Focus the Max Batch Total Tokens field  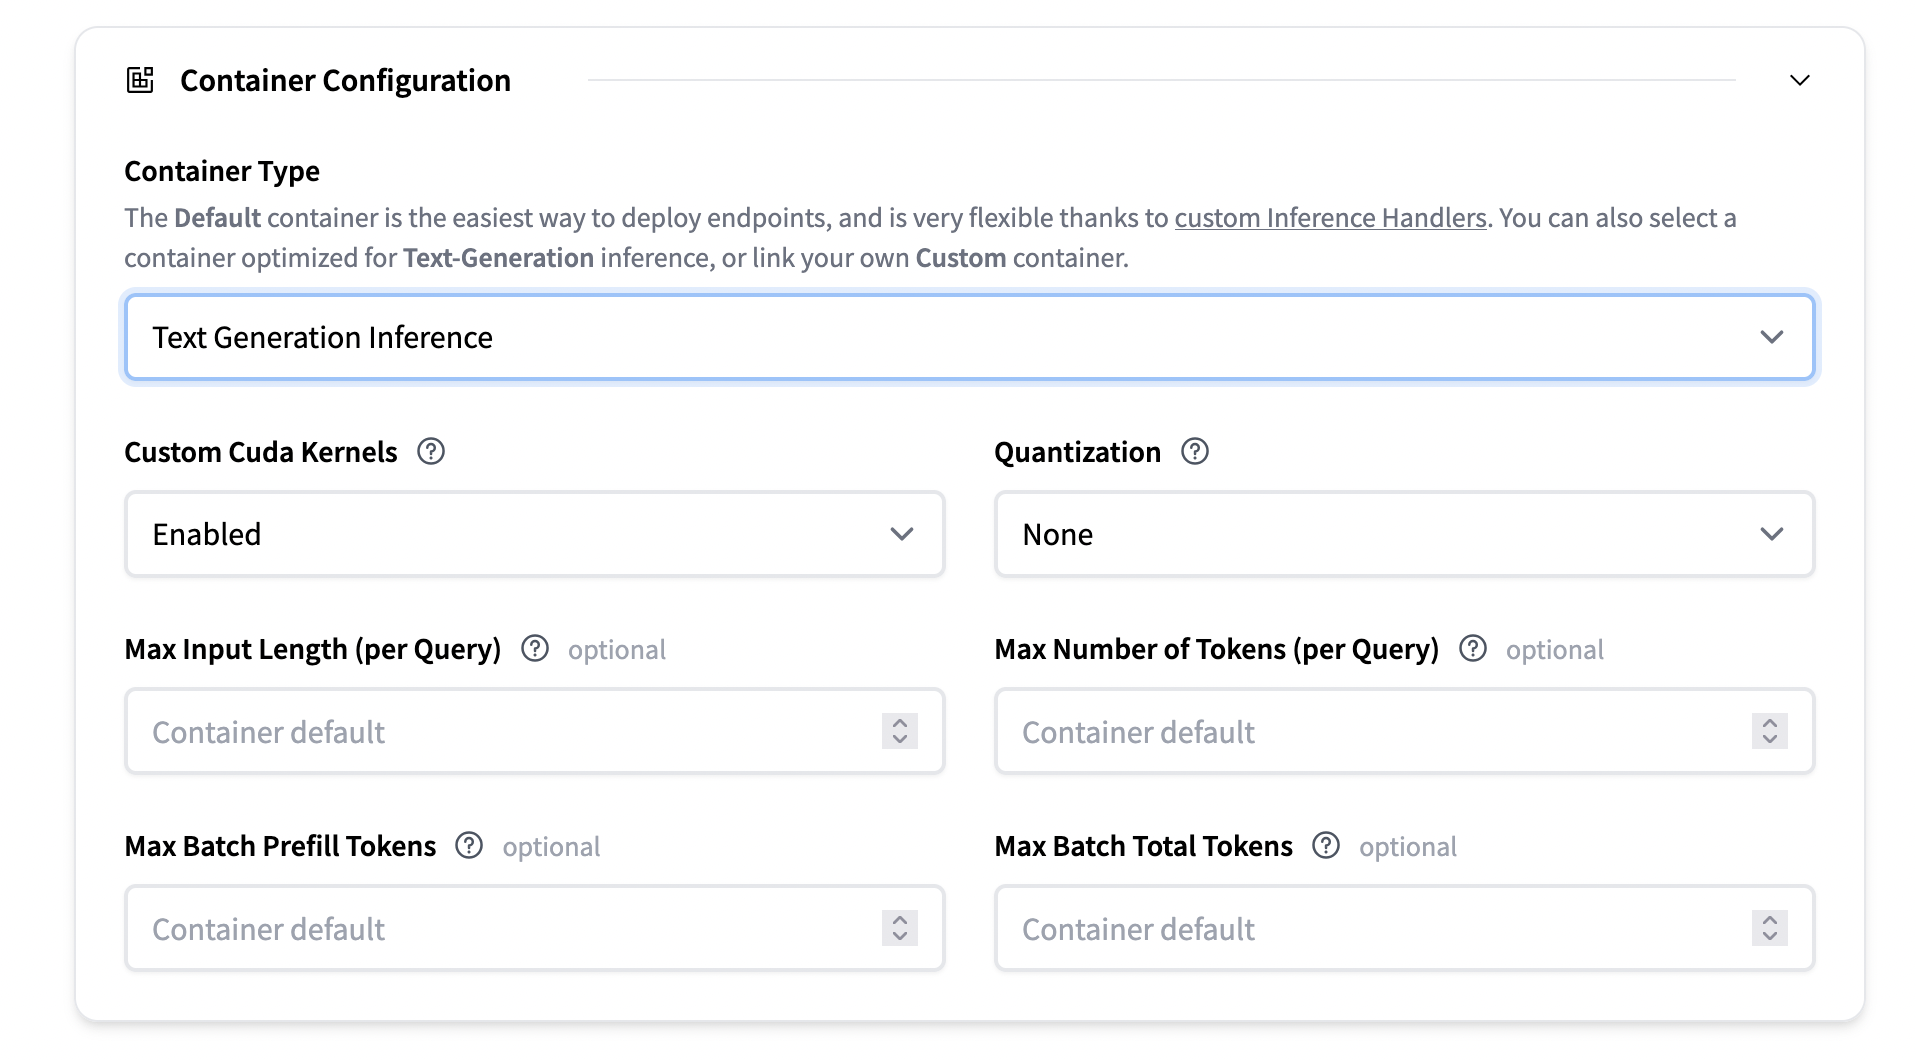pos(1370,928)
